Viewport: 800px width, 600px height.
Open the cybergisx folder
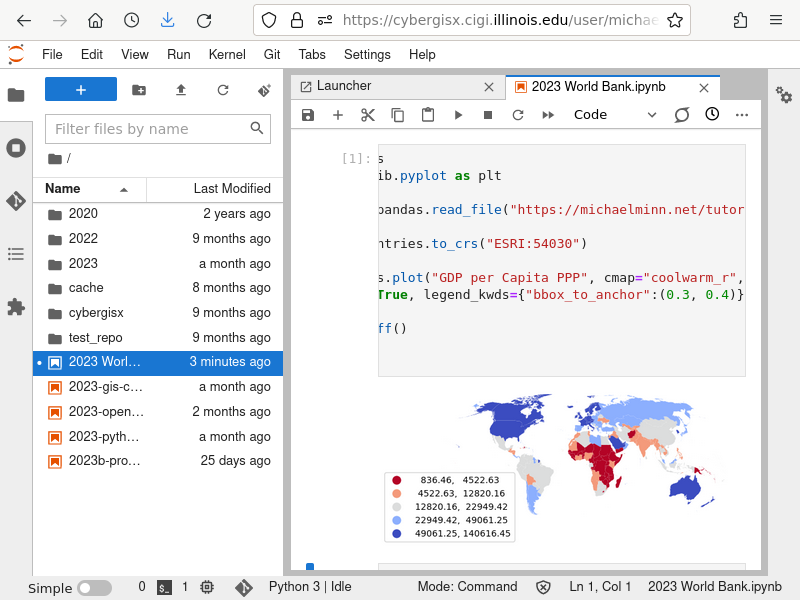coord(96,313)
